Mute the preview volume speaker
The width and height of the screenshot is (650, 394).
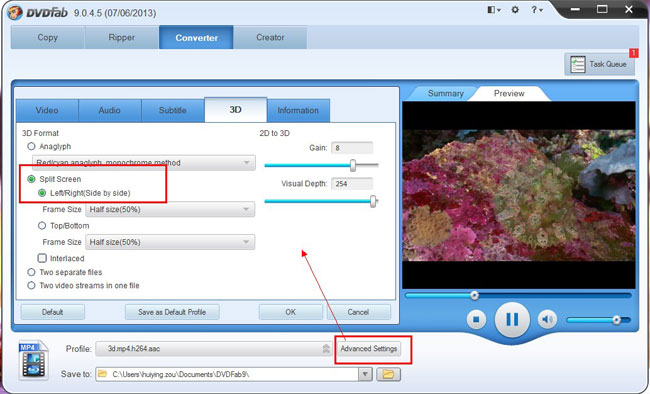548,320
